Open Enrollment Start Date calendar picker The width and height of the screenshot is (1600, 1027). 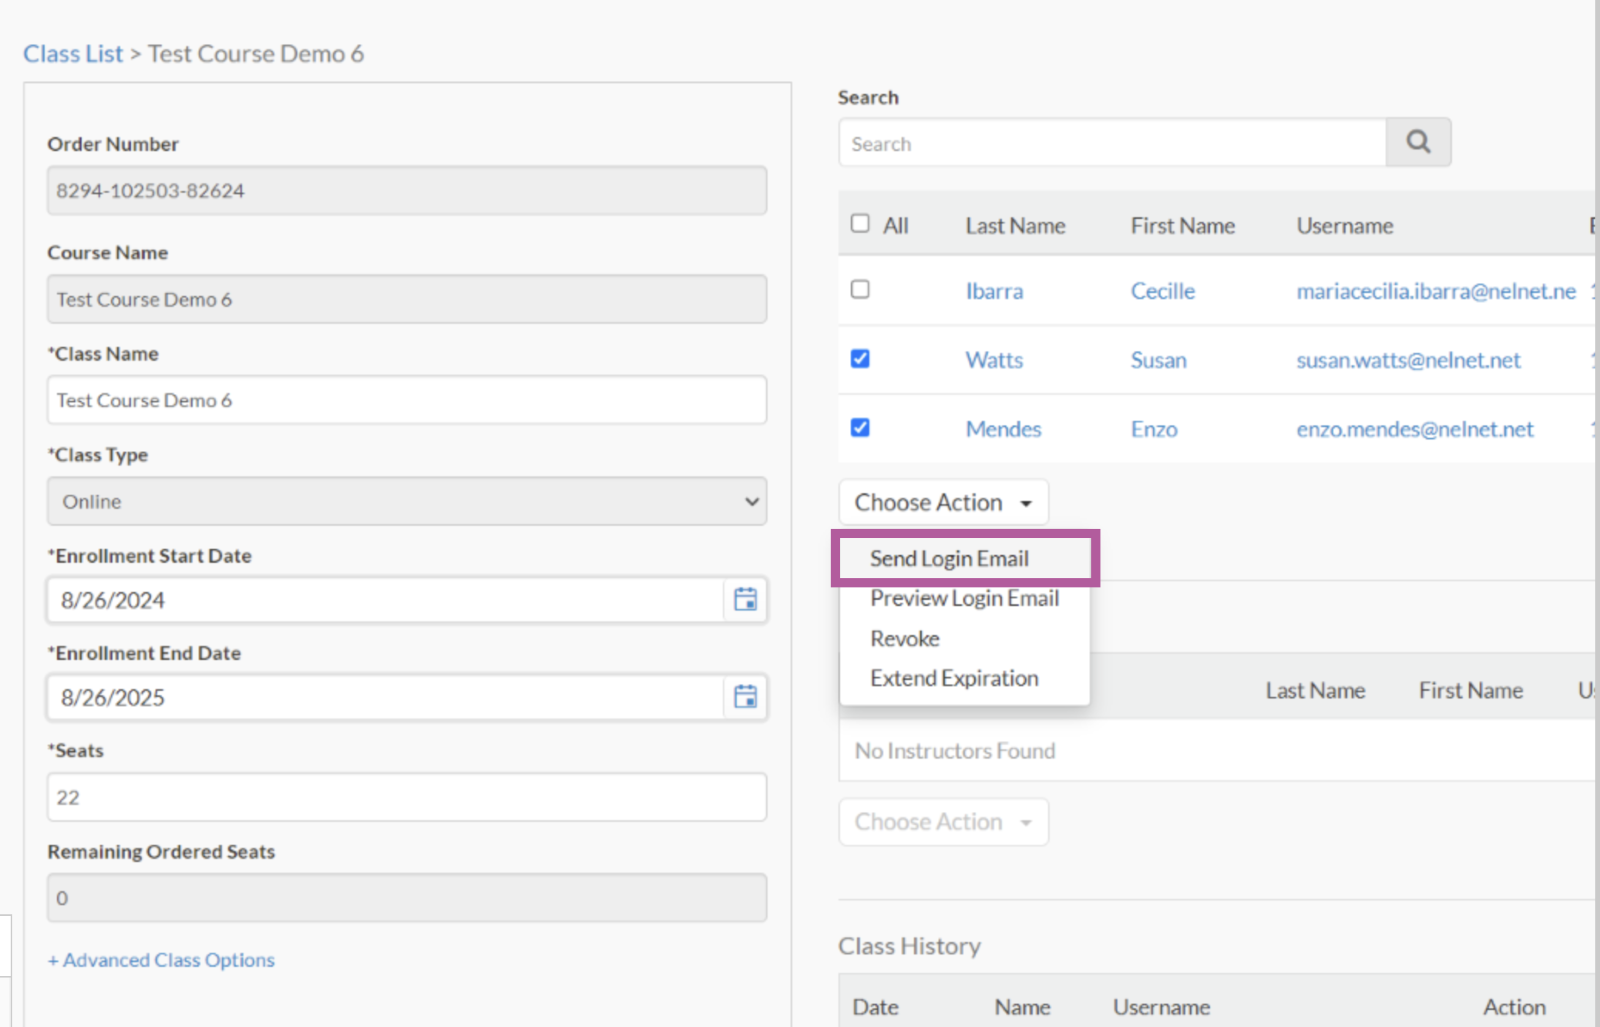tap(745, 600)
